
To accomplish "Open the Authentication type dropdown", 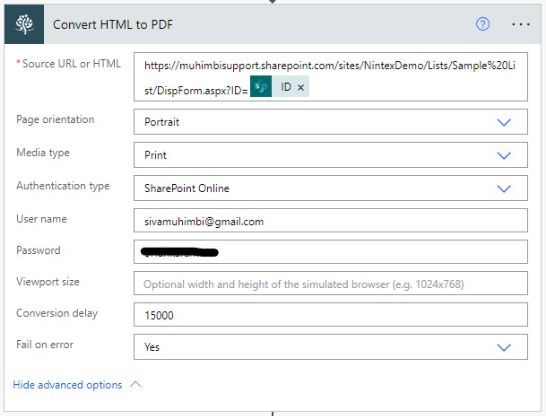I will (330, 188).
